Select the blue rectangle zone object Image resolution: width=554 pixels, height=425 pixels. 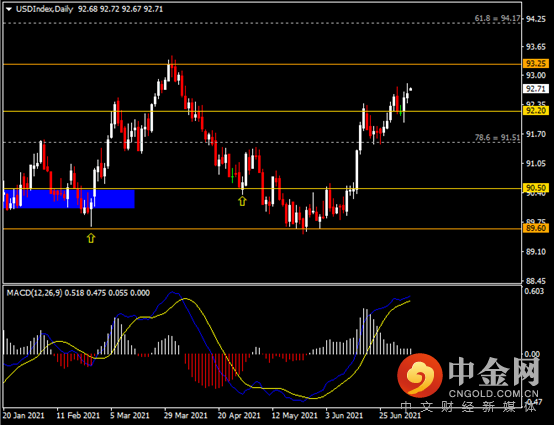click(x=69, y=199)
